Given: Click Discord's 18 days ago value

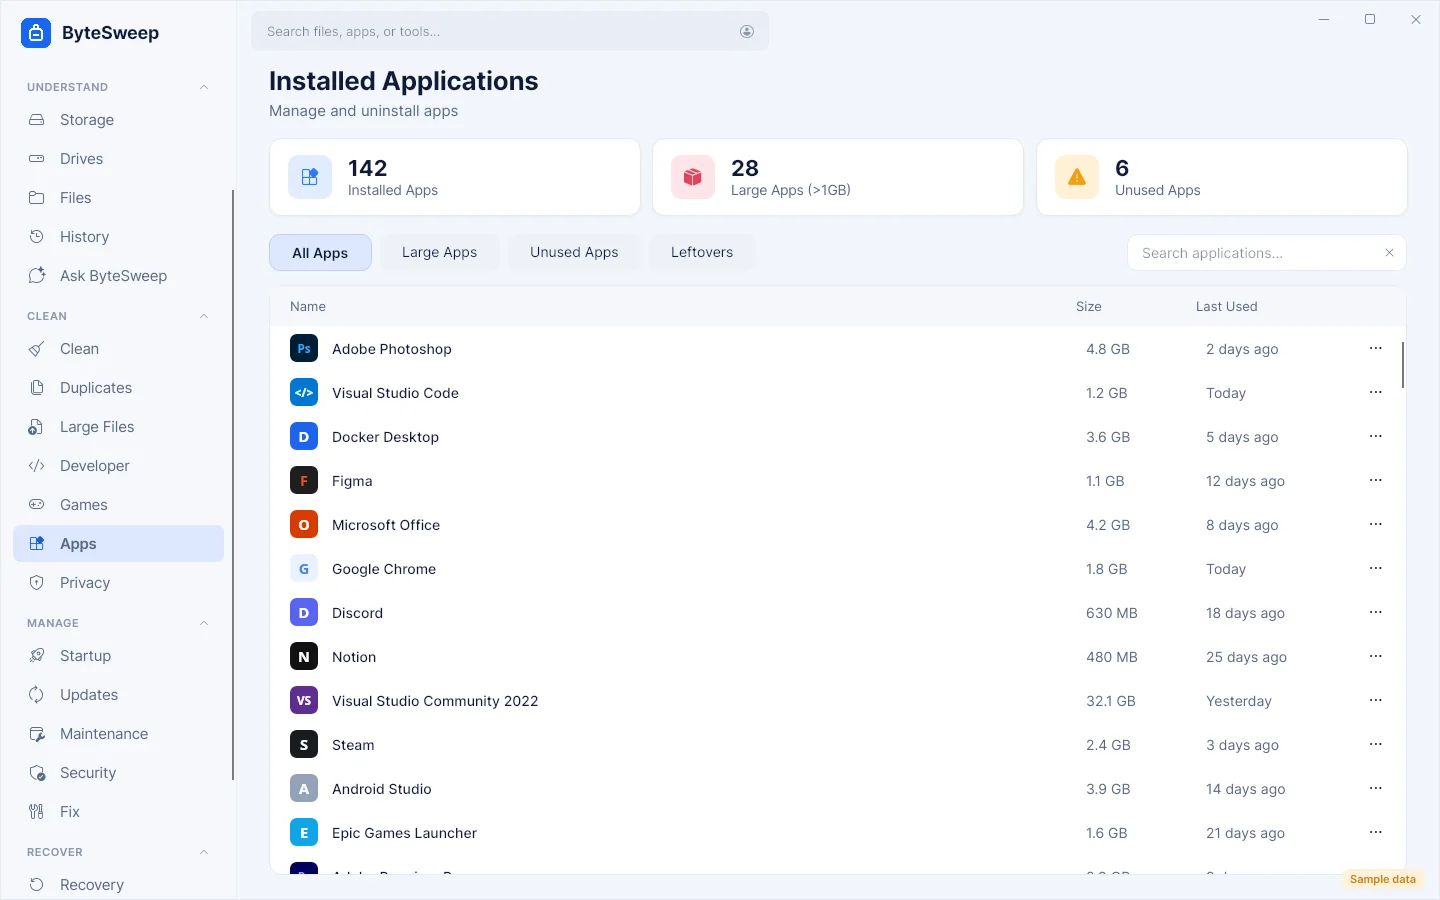Looking at the screenshot, I should tap(1245, 613).
